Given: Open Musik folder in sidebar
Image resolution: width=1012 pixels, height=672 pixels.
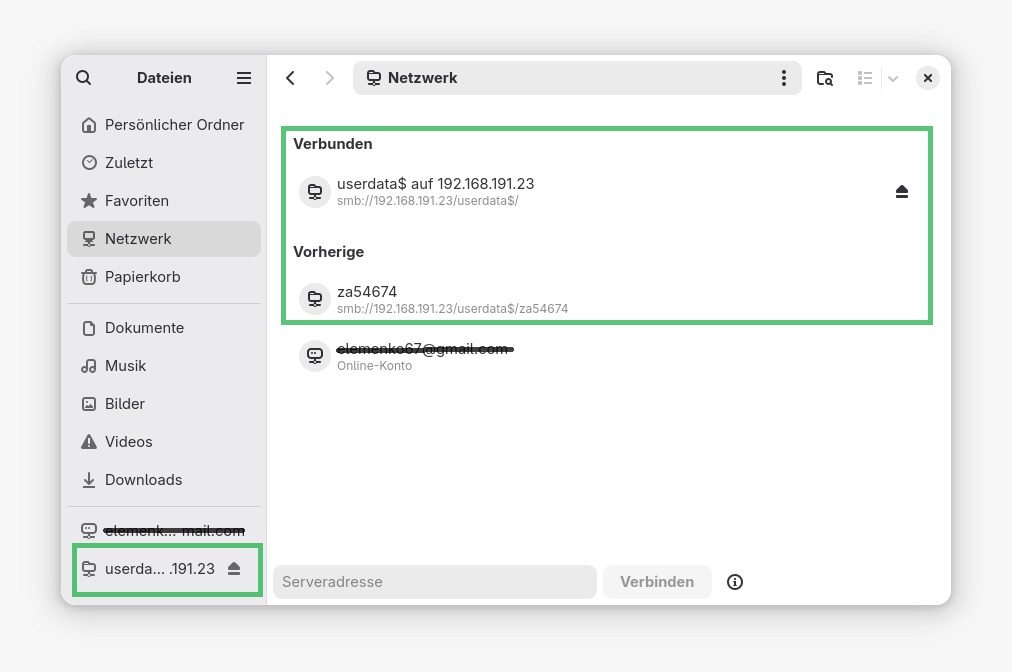Looking at the screenshot, I should tap(164, 366).
